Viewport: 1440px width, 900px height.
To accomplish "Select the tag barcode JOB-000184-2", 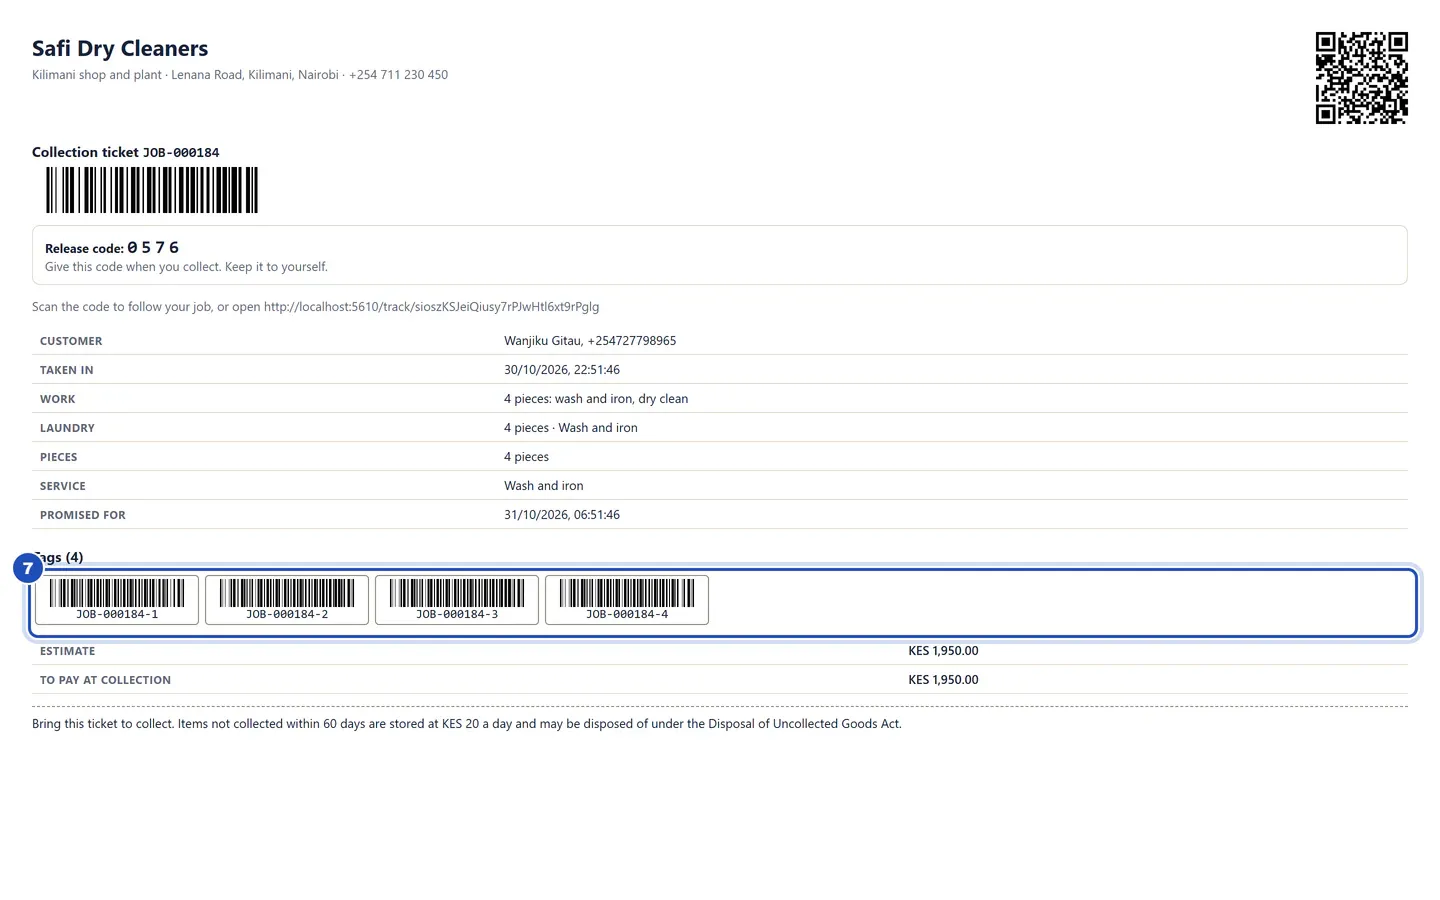I will pyautogui.click(x=287, y=600).
